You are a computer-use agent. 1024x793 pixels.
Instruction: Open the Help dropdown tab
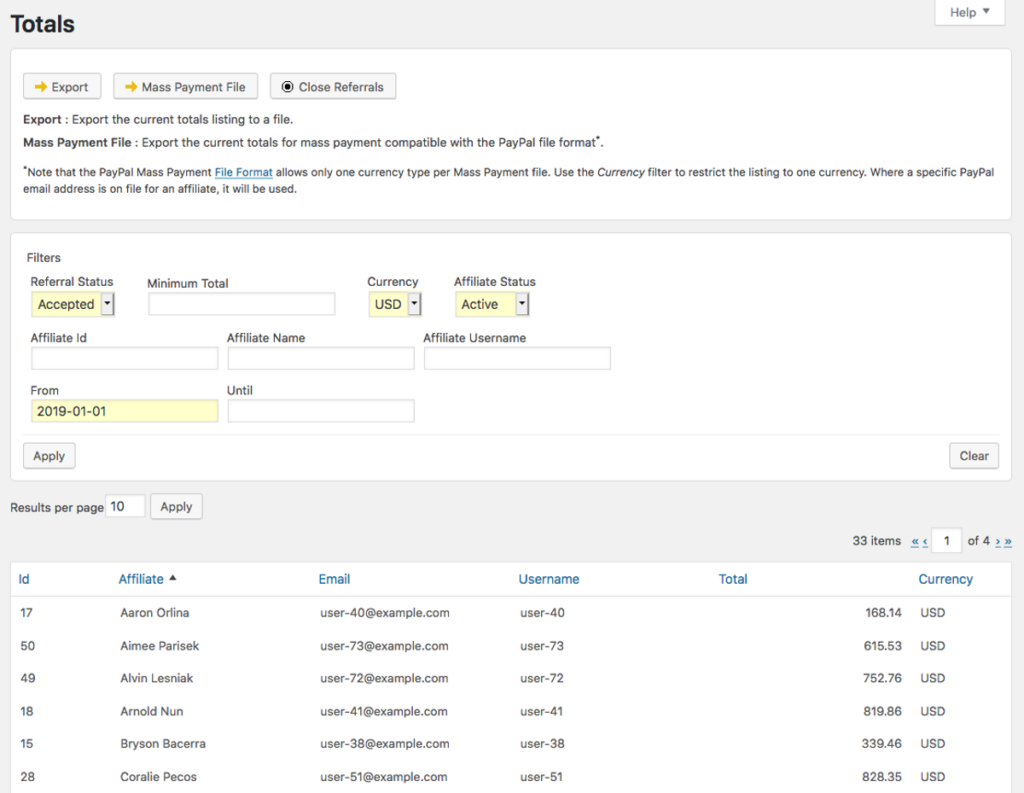point(969,12)
